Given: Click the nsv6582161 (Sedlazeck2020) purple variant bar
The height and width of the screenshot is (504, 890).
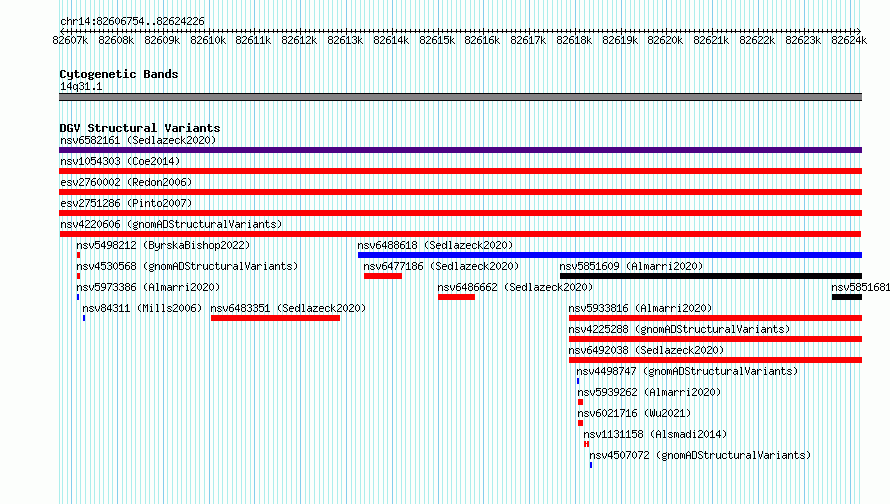Looking at the screenshot, I should click(x=460, y=150).
